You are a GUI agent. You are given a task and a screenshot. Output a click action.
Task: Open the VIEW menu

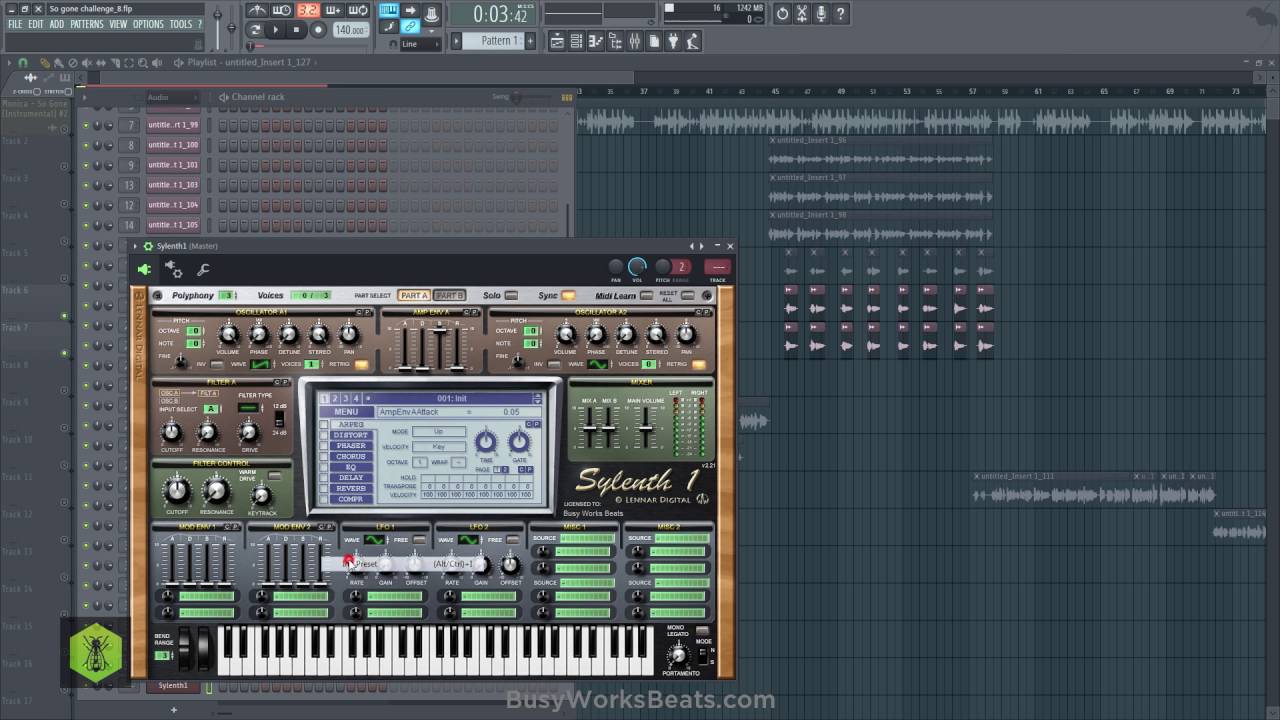118,24
